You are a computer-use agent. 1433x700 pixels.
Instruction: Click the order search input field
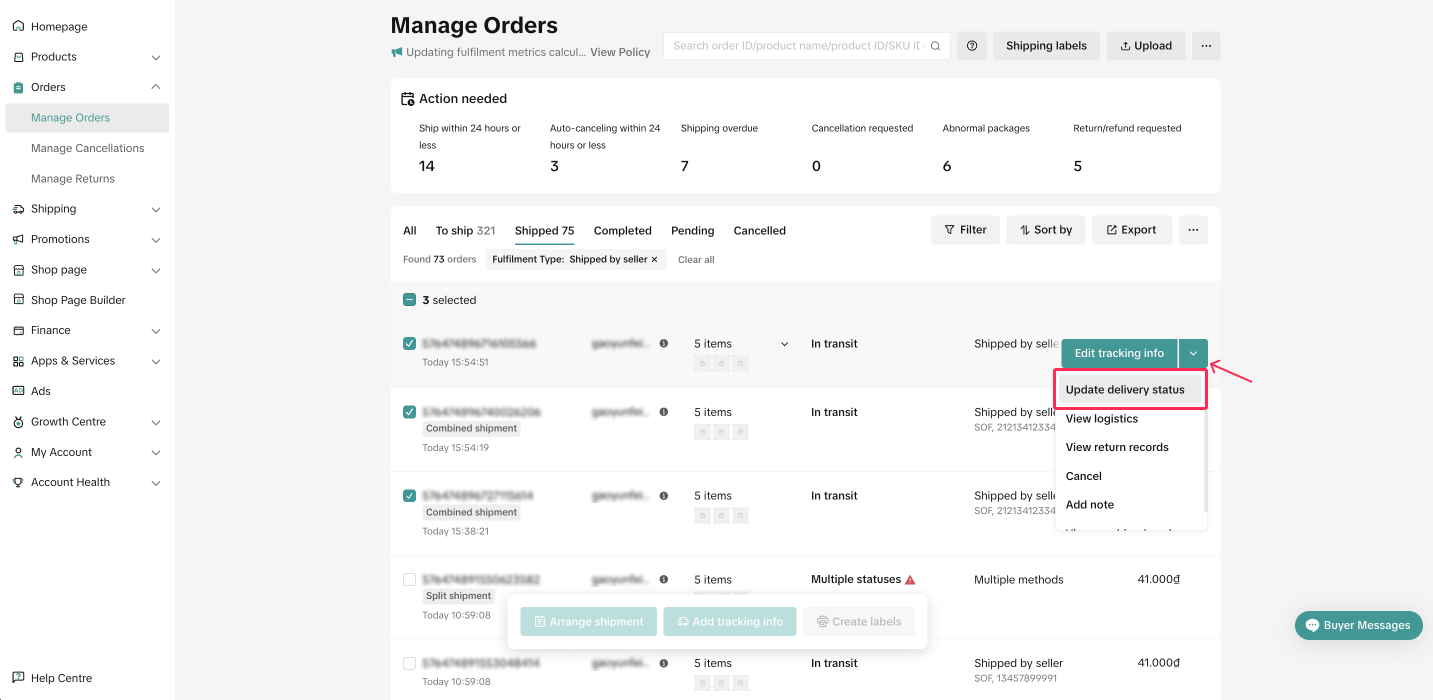(797, 46)
